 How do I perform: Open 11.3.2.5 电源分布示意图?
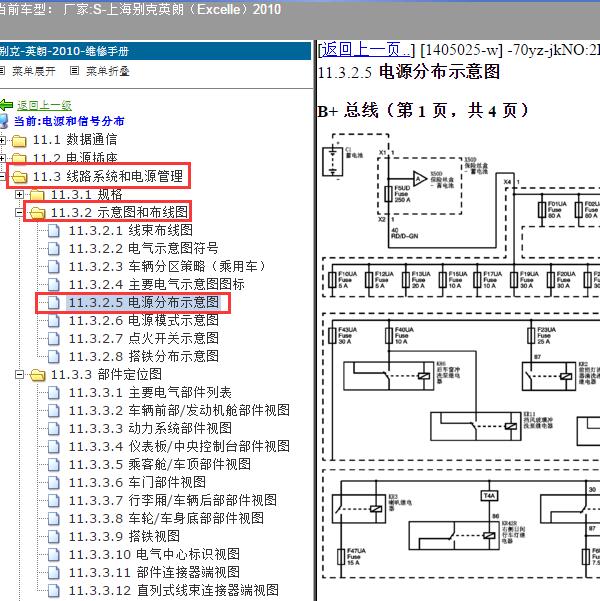tap(144, 302)
